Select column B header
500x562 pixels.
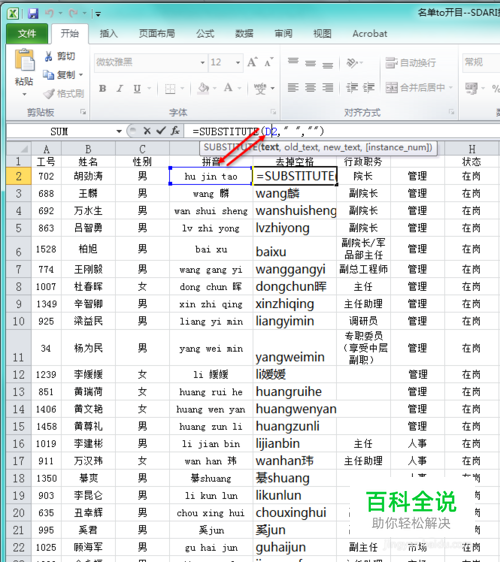[x=88, y=149]
